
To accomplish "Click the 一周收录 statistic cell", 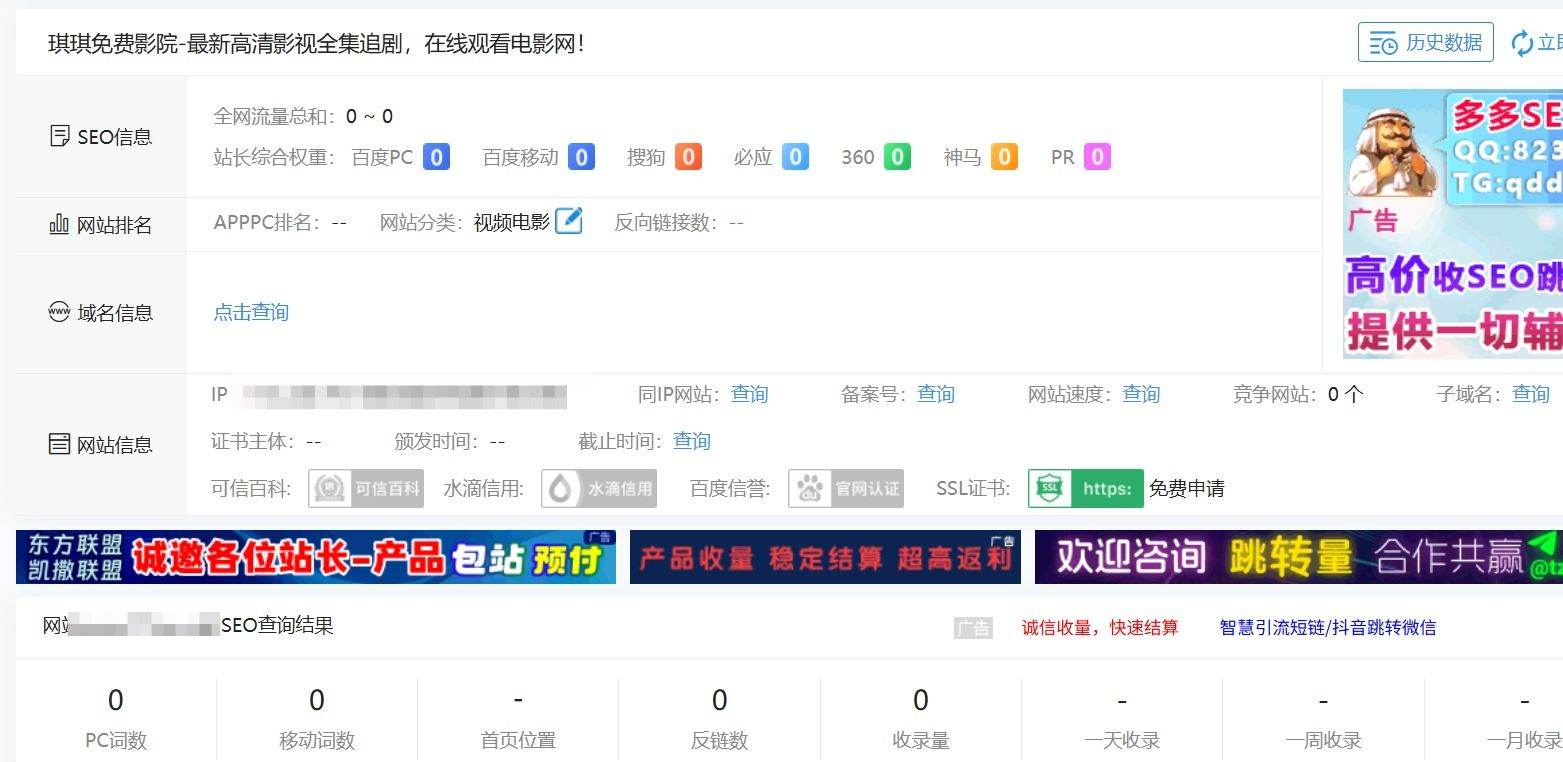I will tap(1323, 720).
